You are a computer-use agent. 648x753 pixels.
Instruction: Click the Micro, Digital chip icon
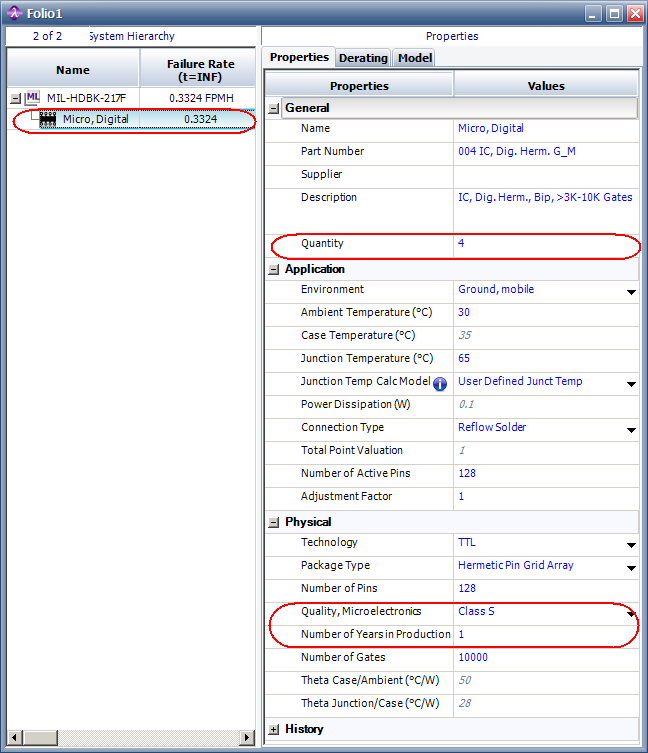click(x=48, y=119)
